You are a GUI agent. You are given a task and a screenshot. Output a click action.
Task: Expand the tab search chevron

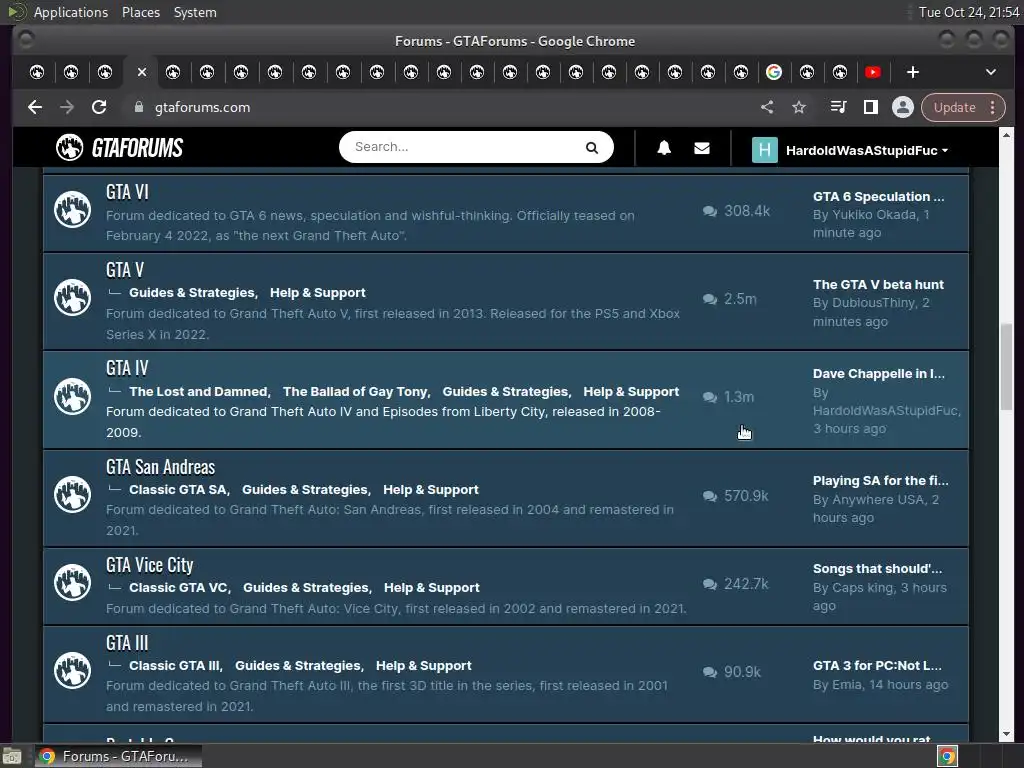(991, 72)
